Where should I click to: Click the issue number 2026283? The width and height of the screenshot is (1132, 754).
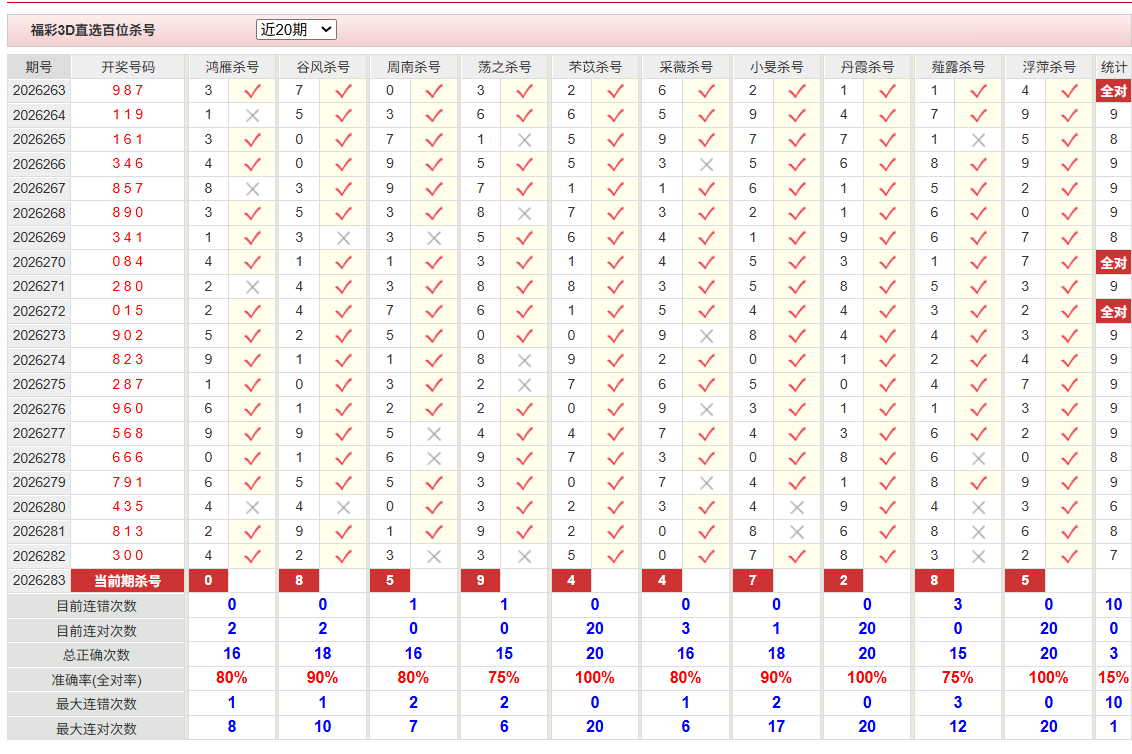tap(39, 581)
